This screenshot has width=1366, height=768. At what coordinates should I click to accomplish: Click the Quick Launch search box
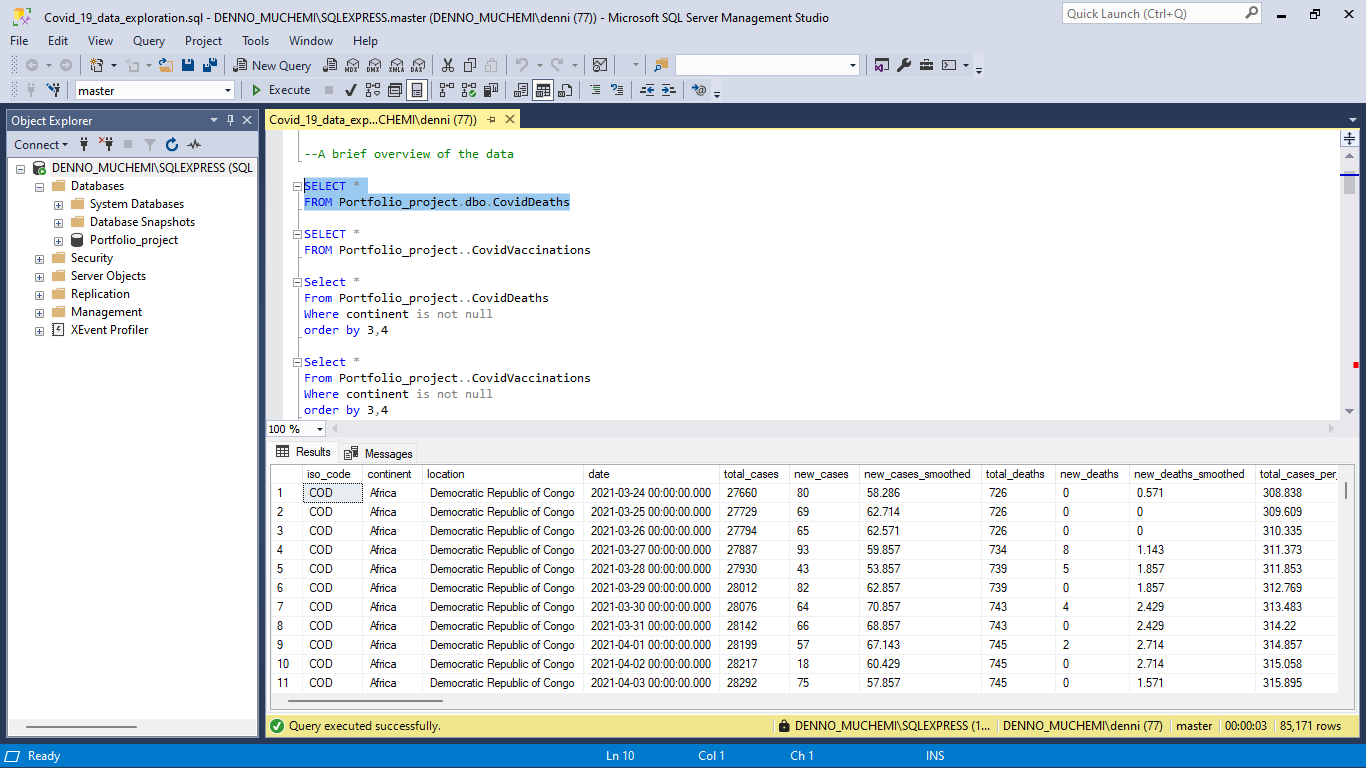click(1161, 14)
